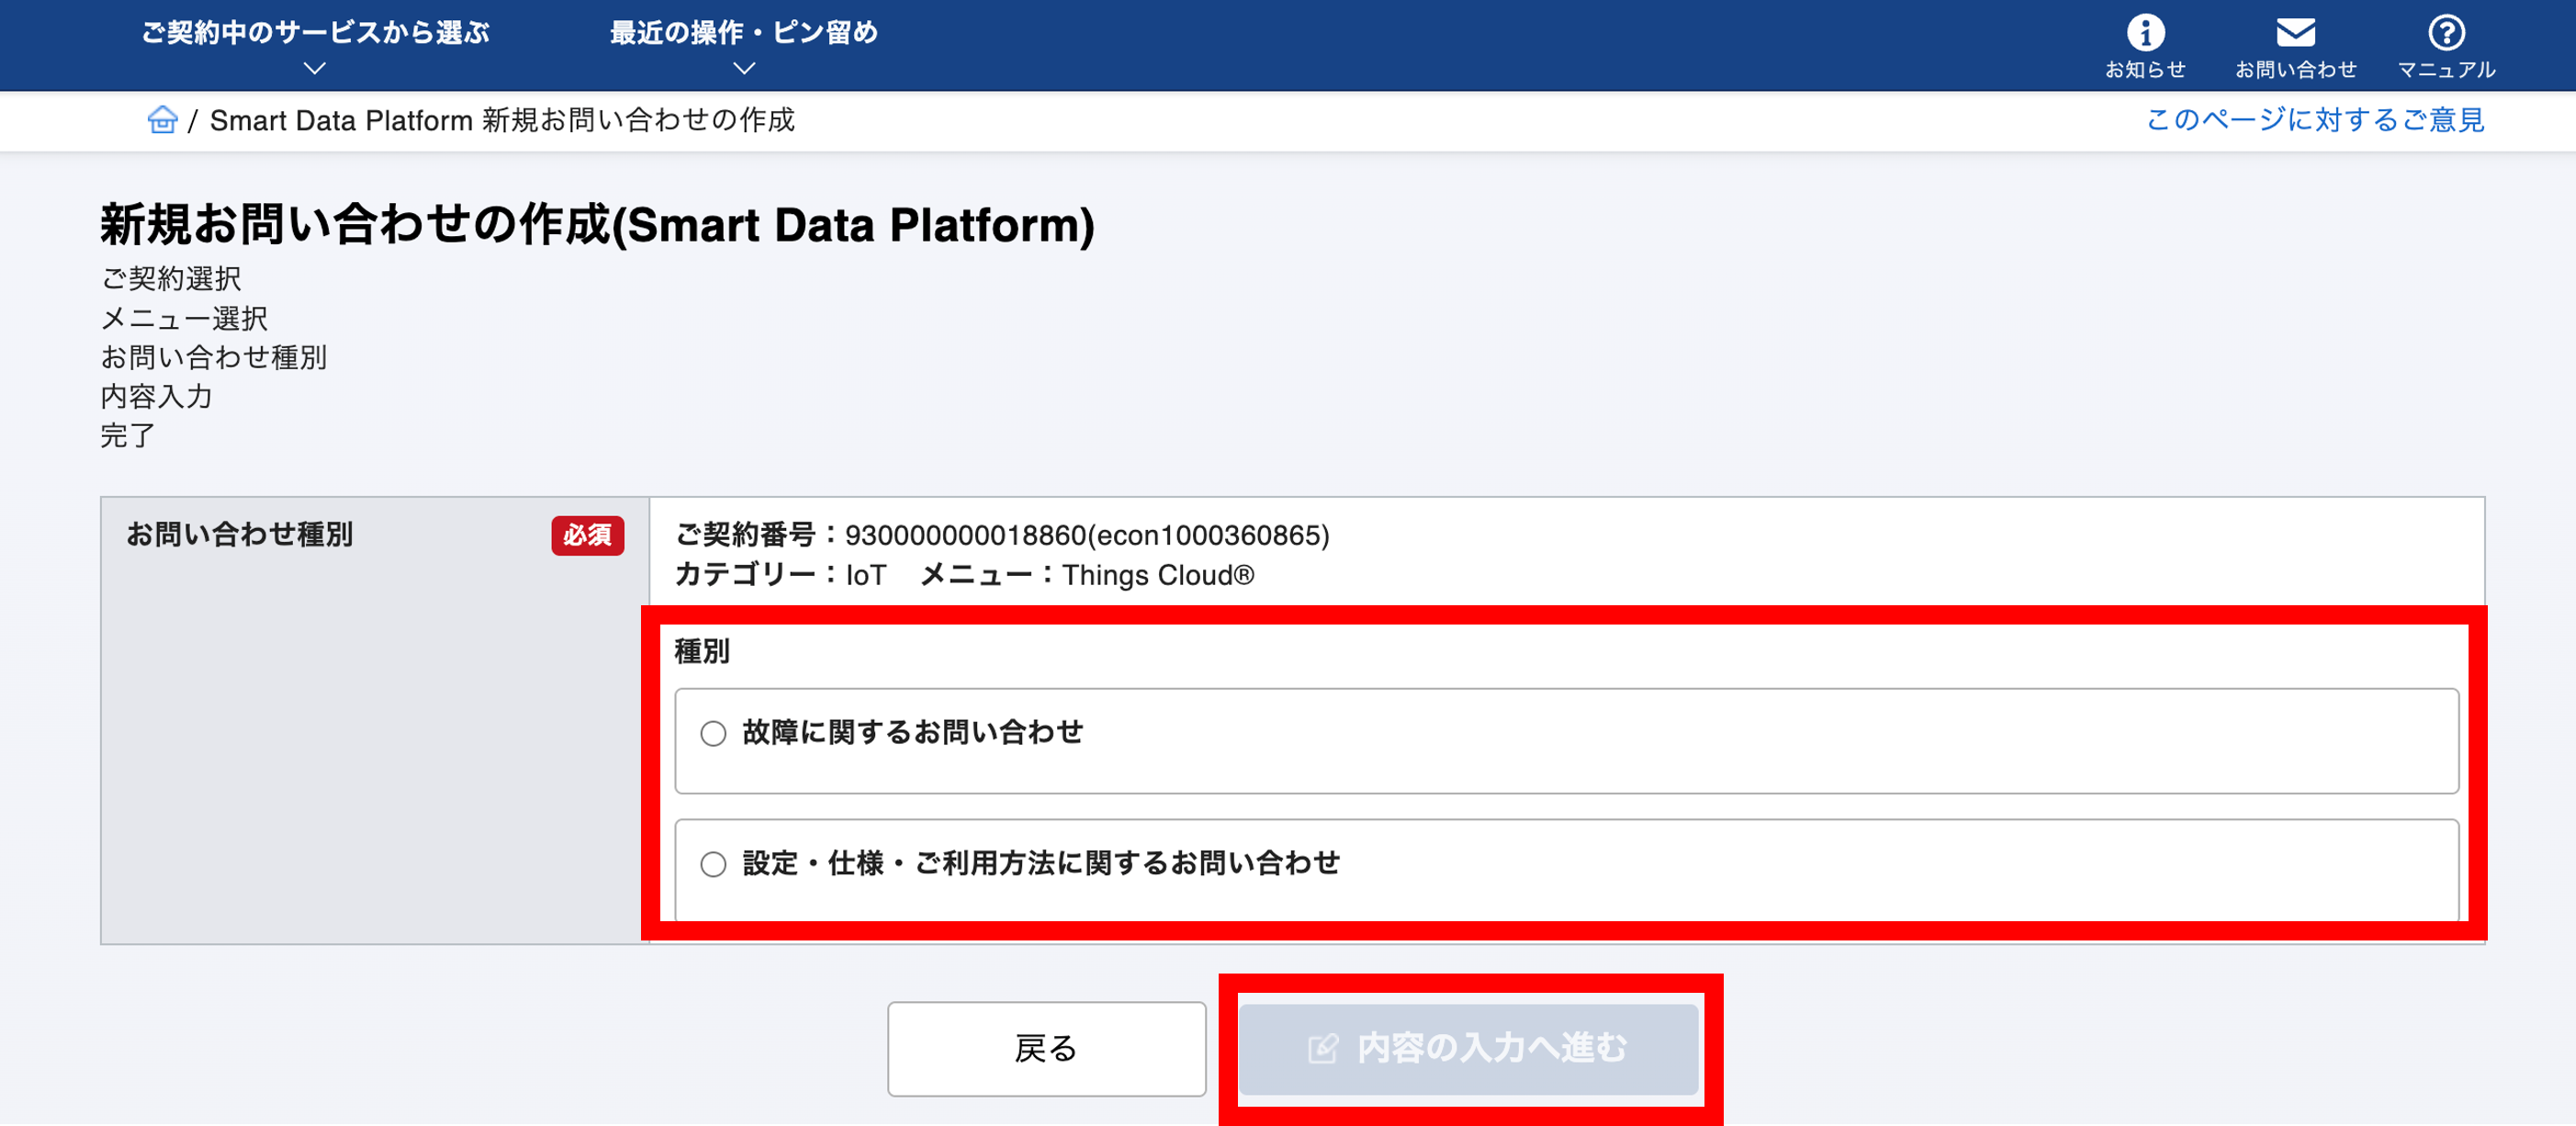Open the マニュアル question mark icon

[x=2446, y=32]
